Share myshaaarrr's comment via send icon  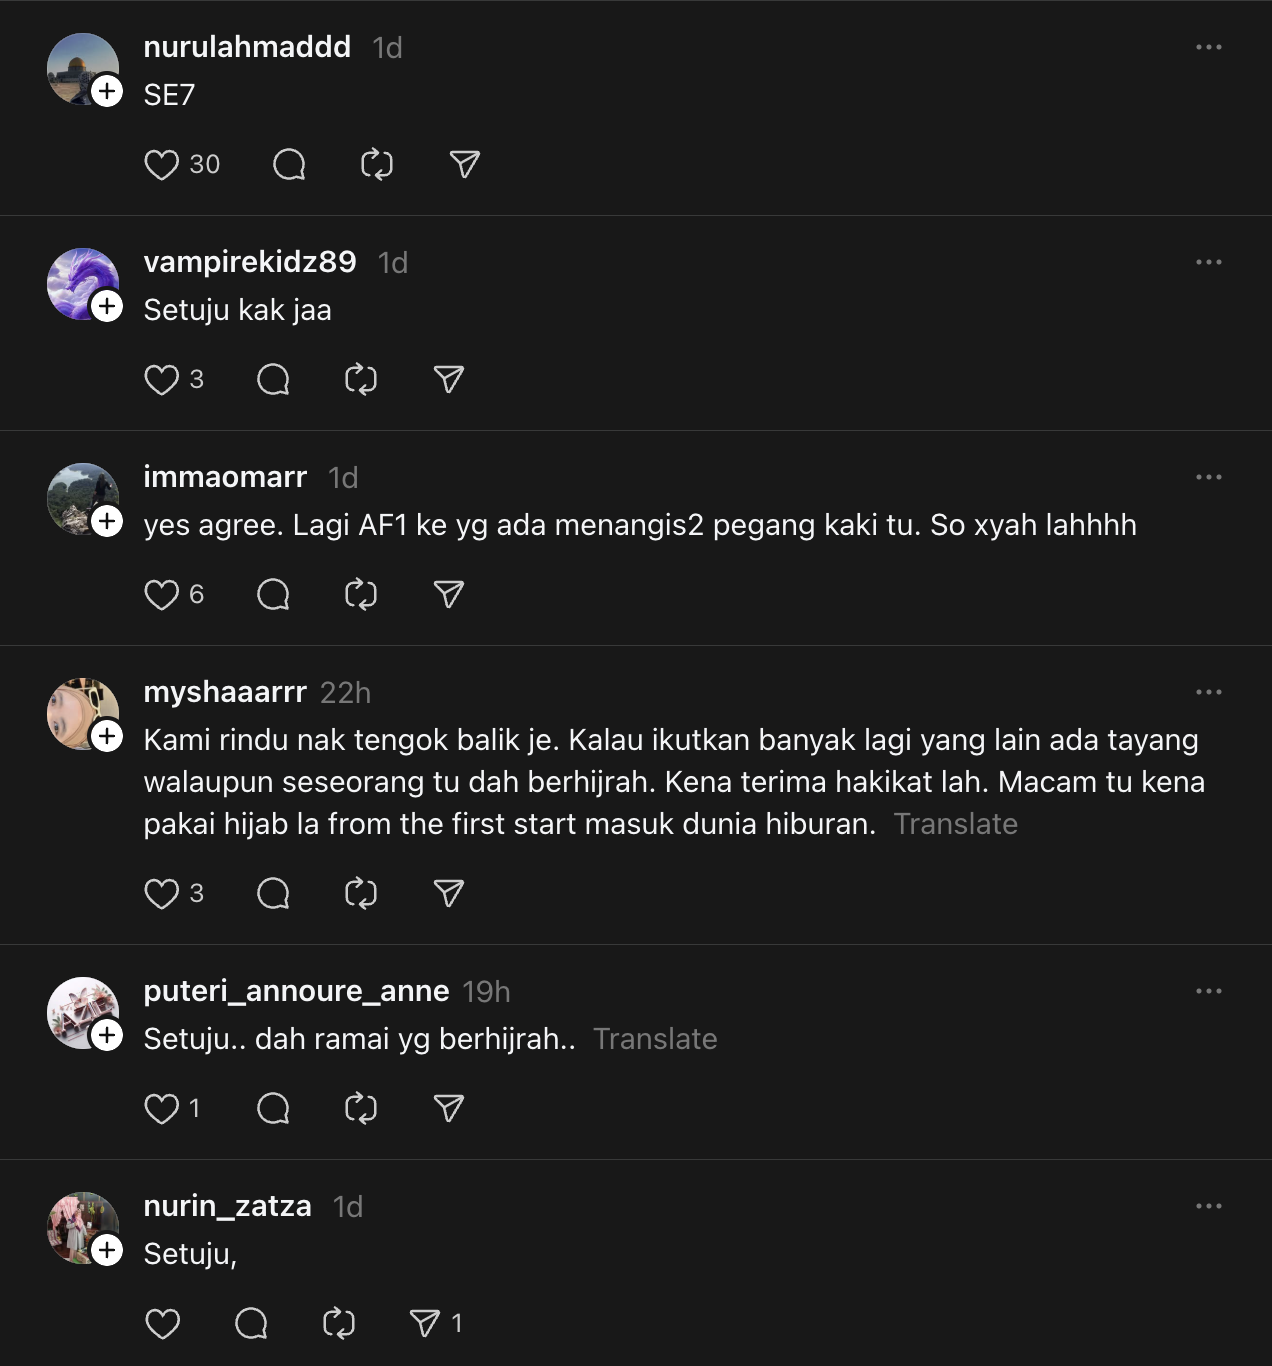point(448,893)
